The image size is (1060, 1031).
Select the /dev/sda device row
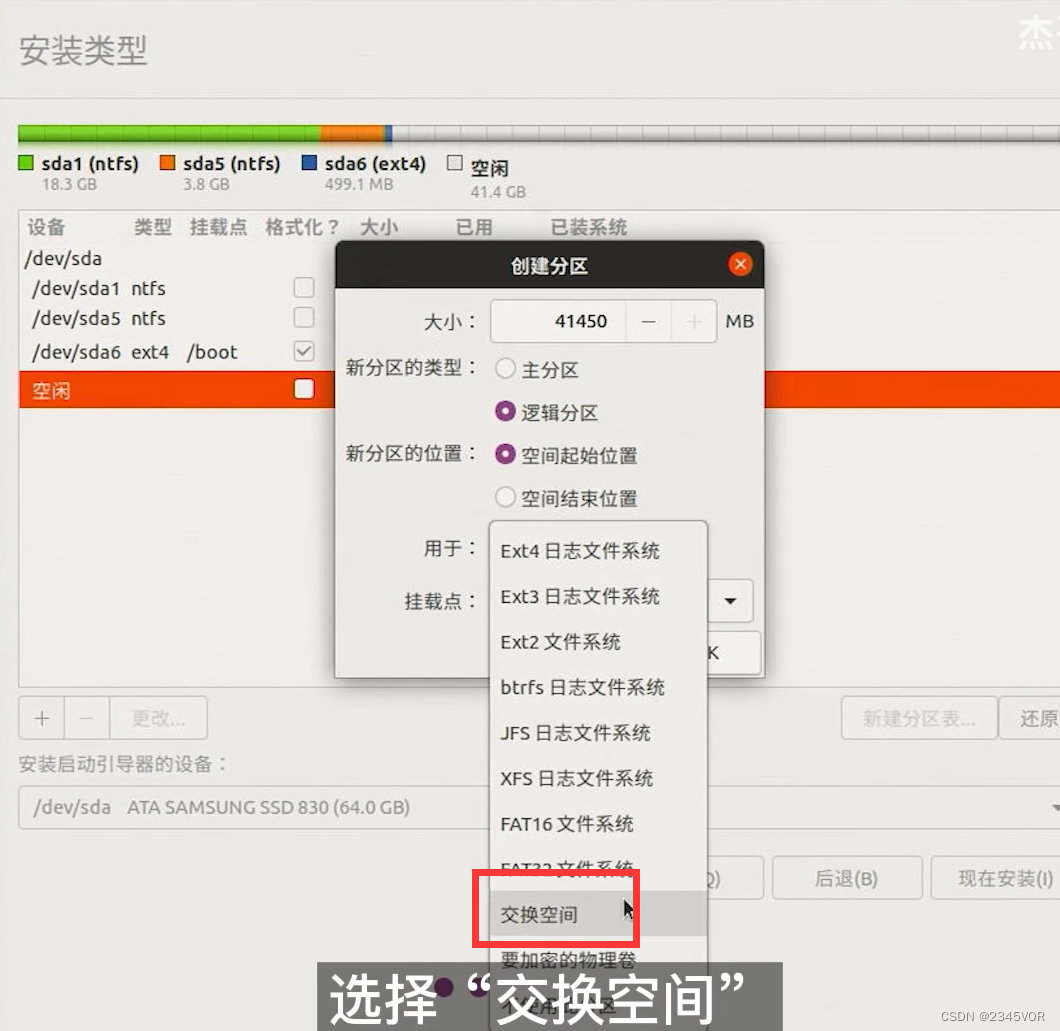coord(177,258)
